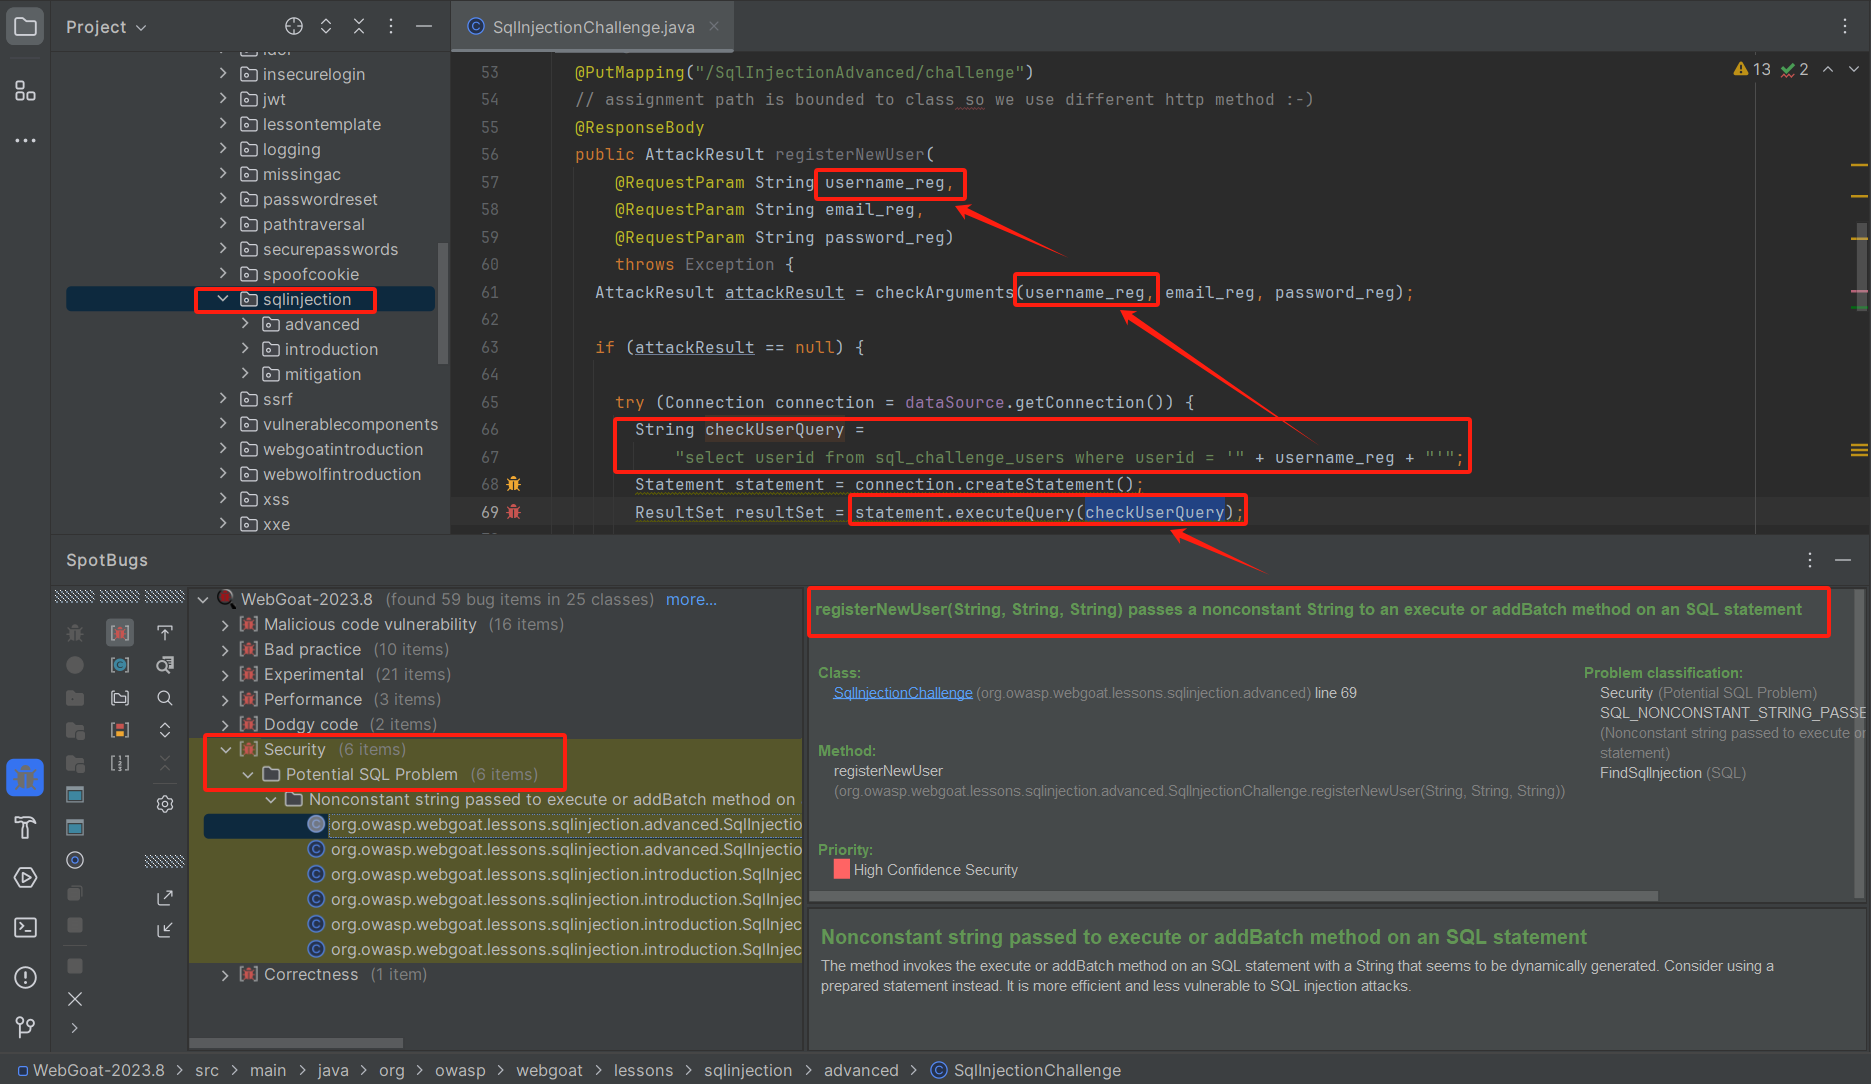This screenshot has height=1084, width=1871.
Task: Click SqlInjectionChallenge class in breadcrumb bar
Action: (x=1026, y=1070)
